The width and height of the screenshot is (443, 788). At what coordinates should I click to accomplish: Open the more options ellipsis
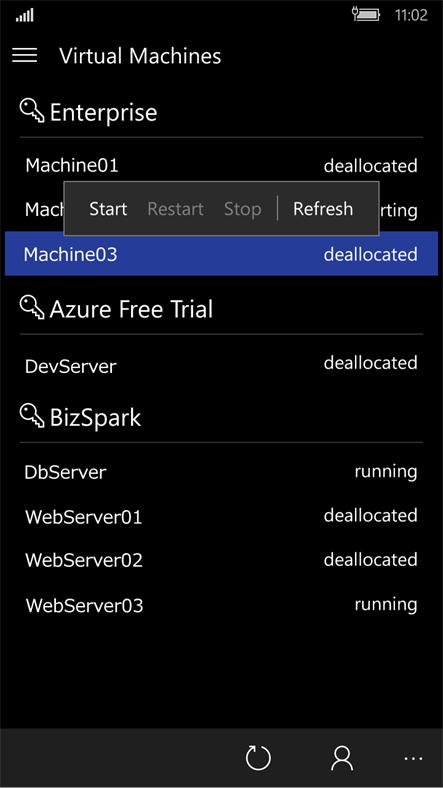(x=413, y=758)
